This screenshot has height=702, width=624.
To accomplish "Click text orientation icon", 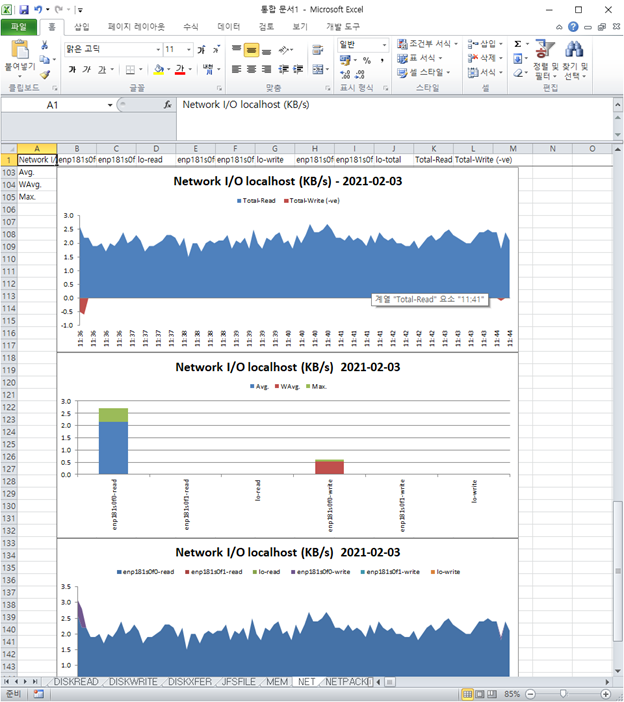I will (283, 50).
